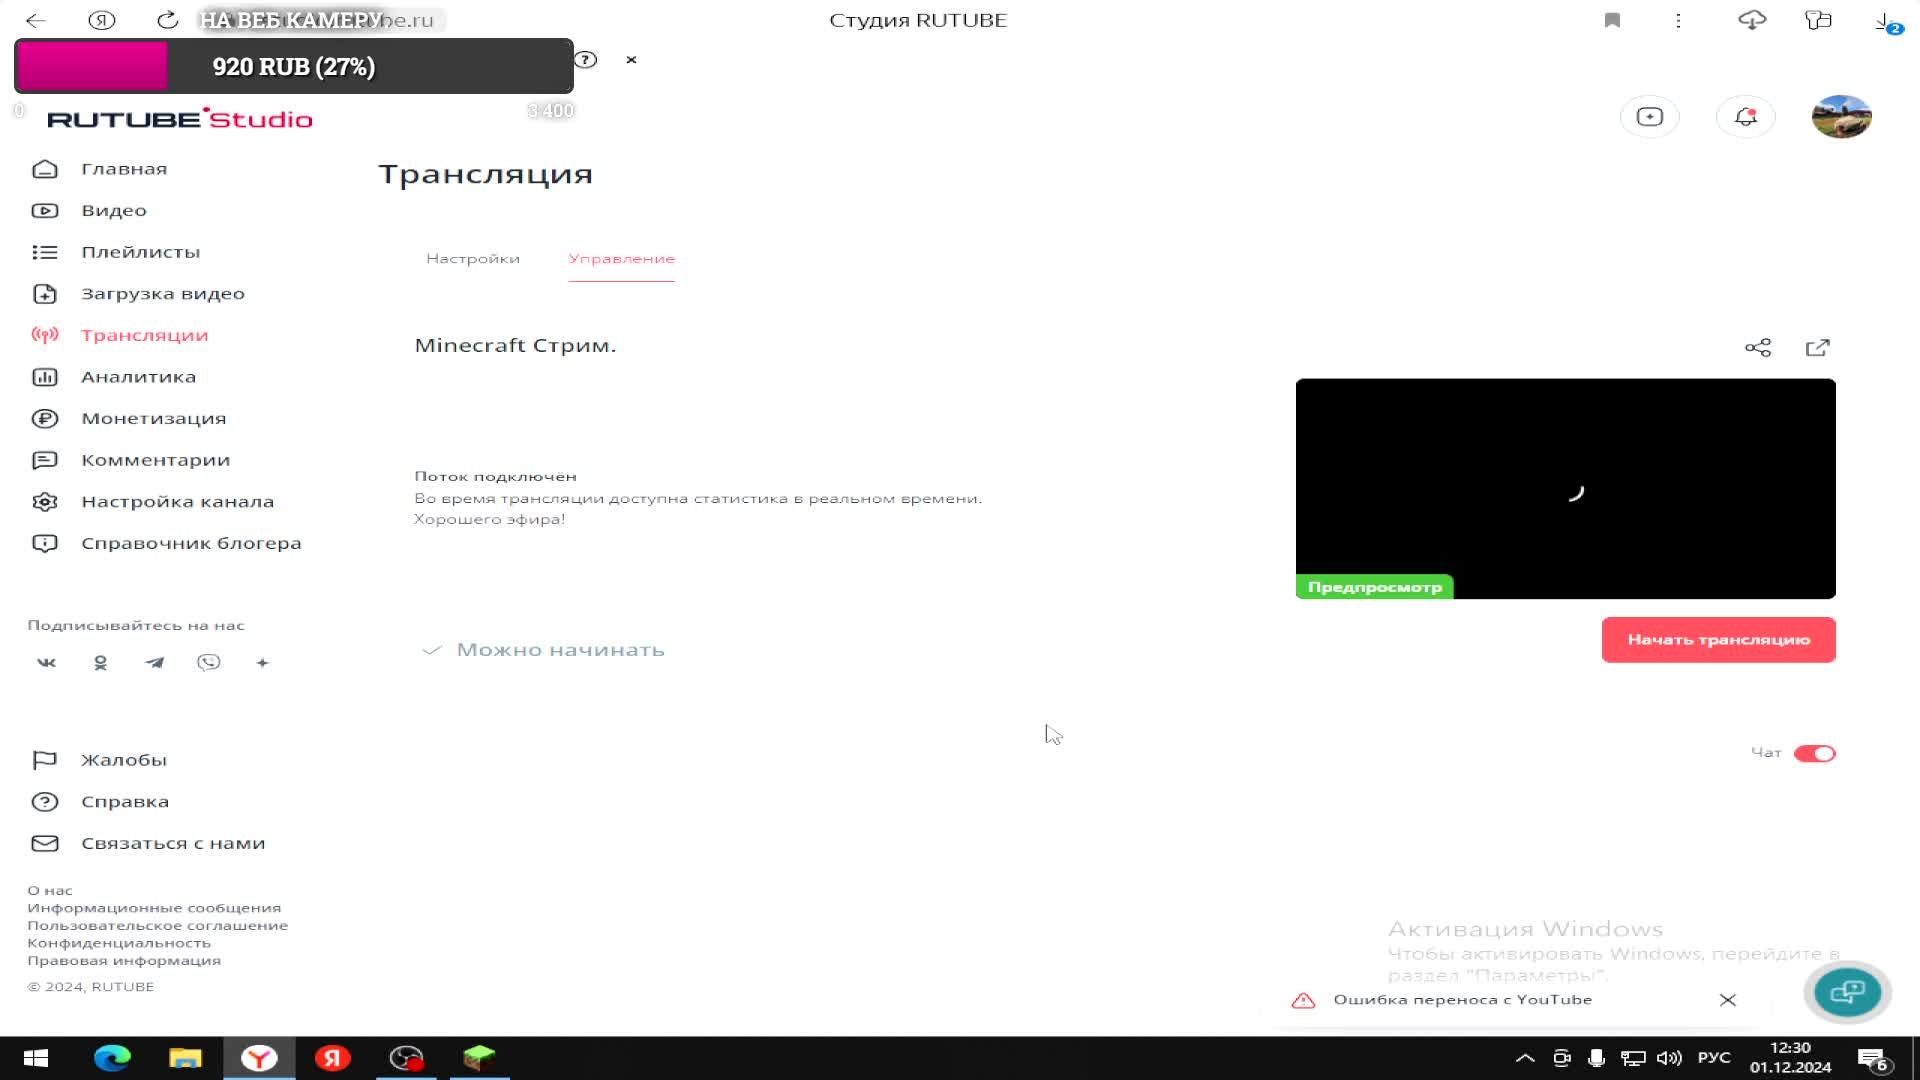Open the Viber social icon
The height and width of the screenshot is (1080, 1920).
point(208,663)
